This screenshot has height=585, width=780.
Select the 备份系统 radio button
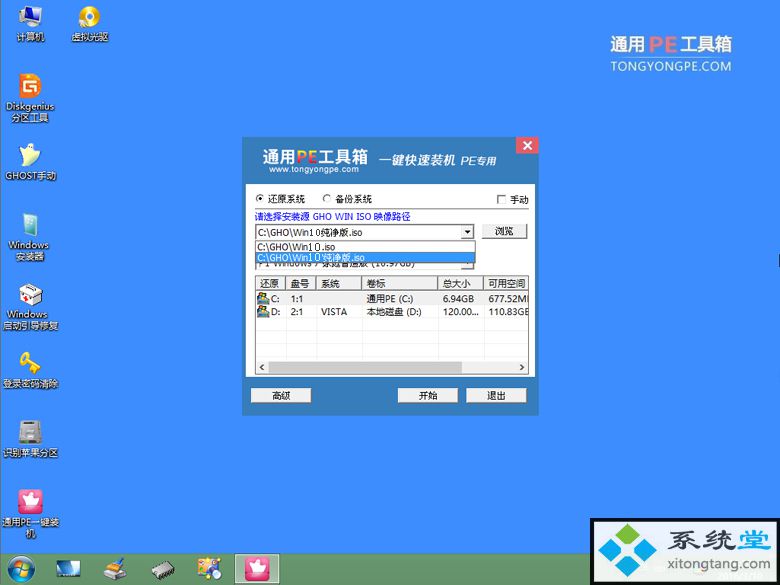coord(327,198)
